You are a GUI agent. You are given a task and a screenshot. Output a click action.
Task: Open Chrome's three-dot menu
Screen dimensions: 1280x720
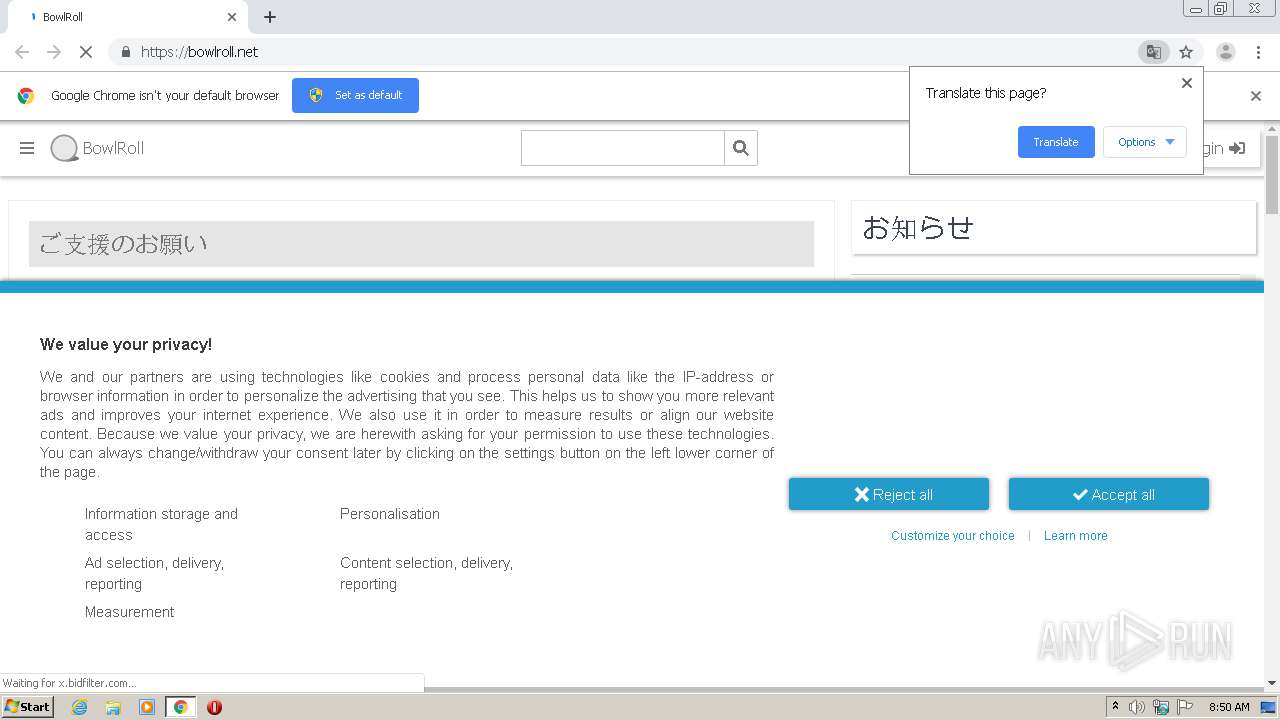coord(1258,52)
